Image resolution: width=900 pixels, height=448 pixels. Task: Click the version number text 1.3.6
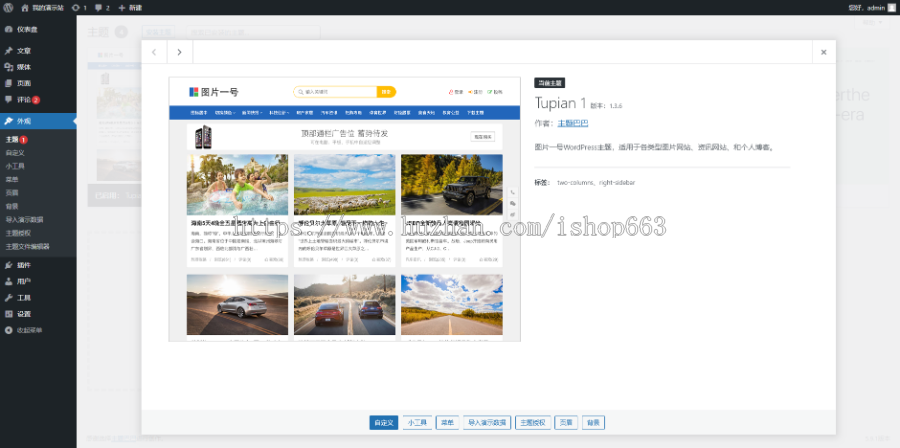616,106
